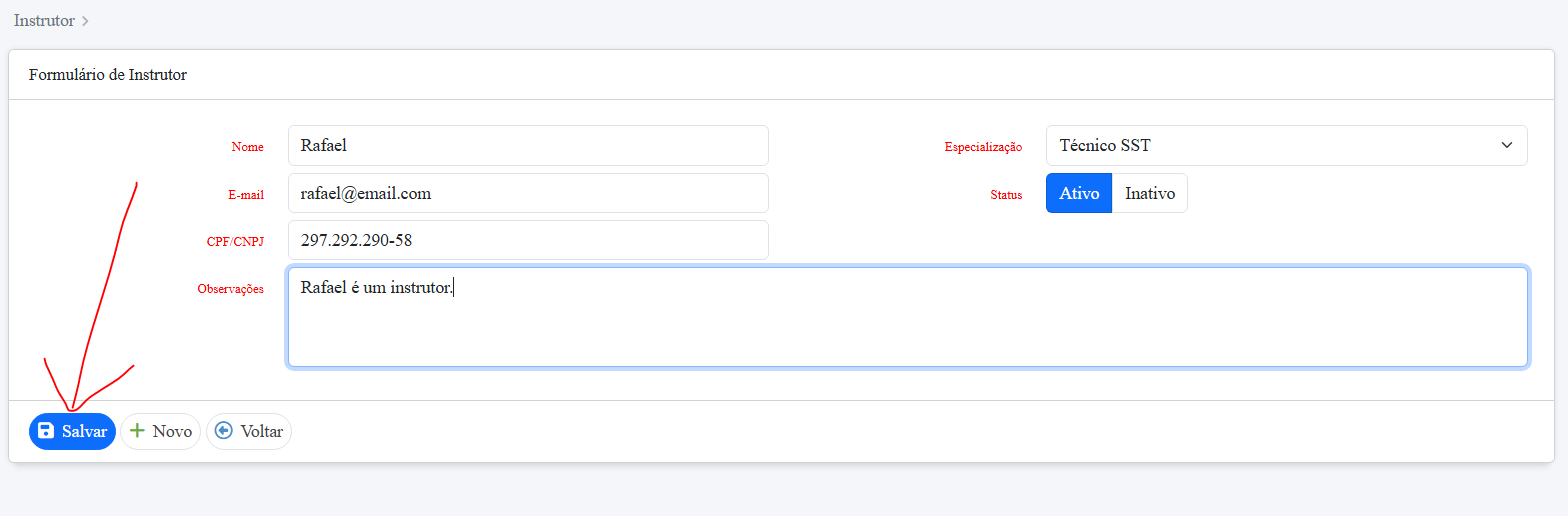
Task: Click the Formulário de Instrutor panel title
Action: click(108, 75)
